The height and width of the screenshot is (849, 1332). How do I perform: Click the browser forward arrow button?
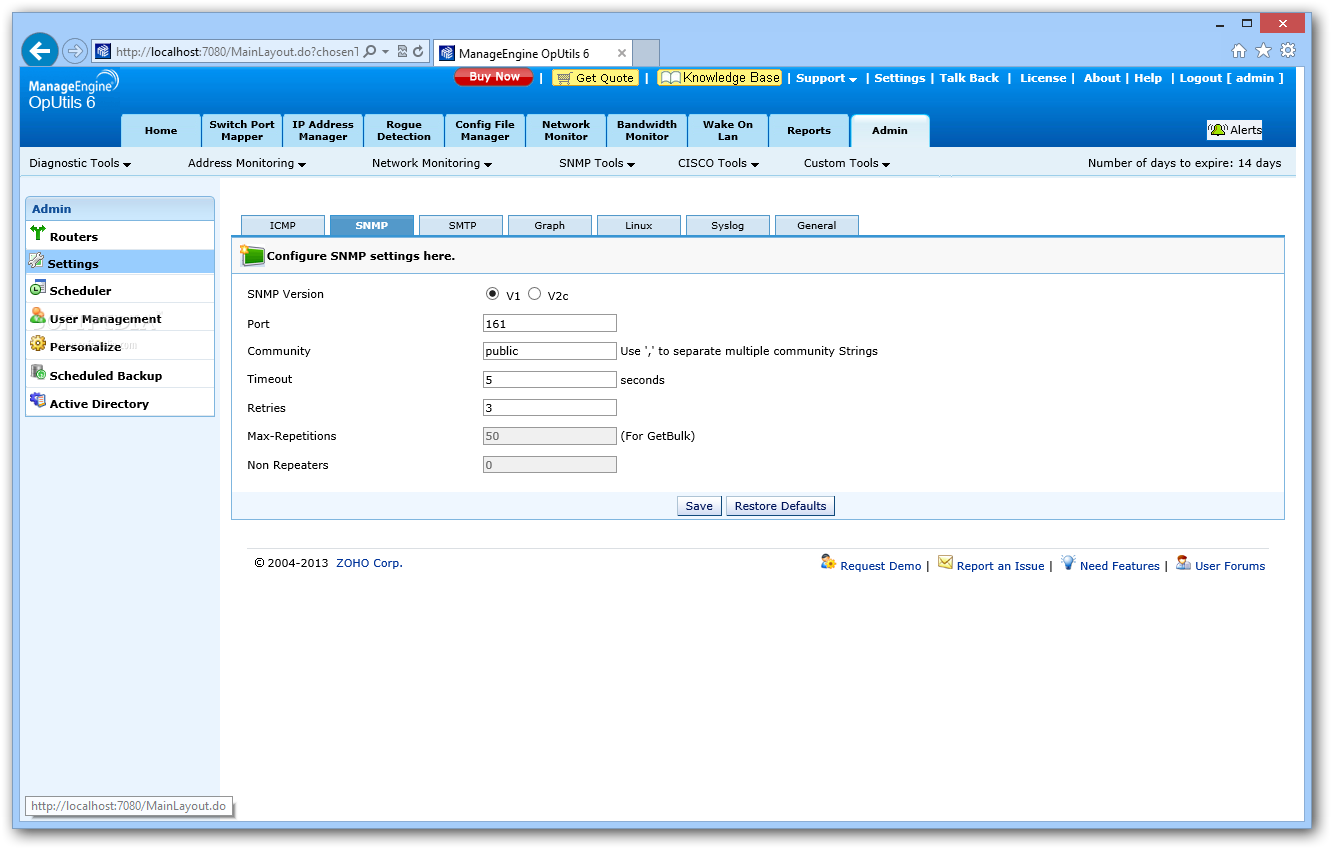(x=75, y=51)
